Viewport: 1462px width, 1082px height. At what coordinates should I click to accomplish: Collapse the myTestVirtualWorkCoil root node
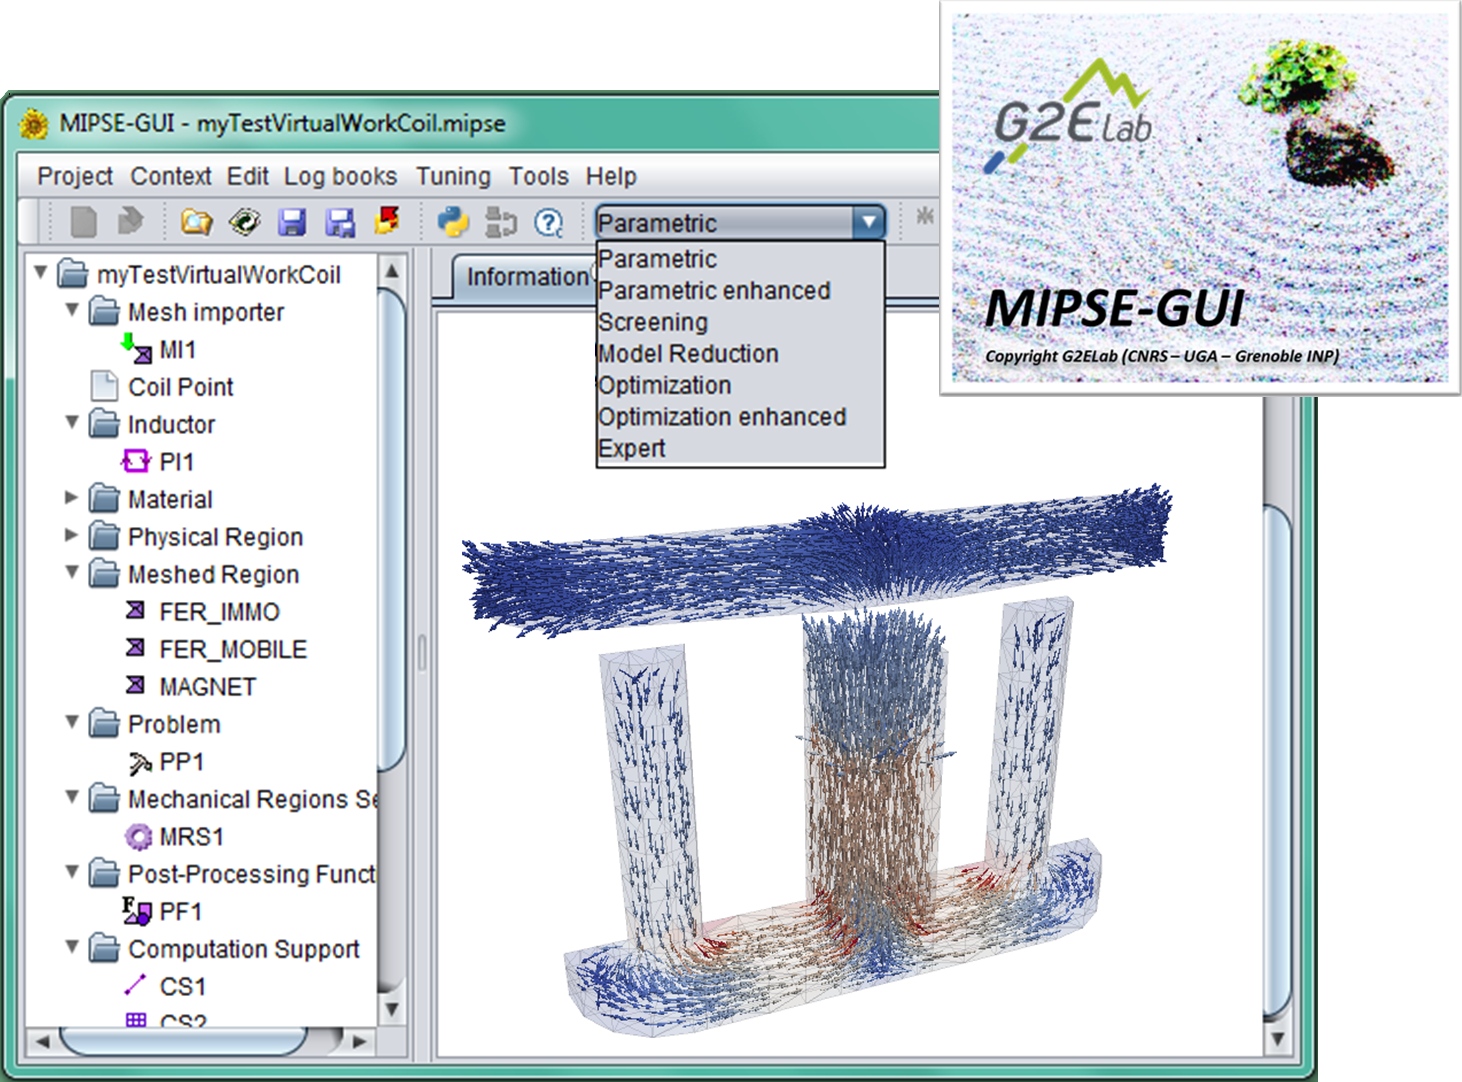point(40,272)
